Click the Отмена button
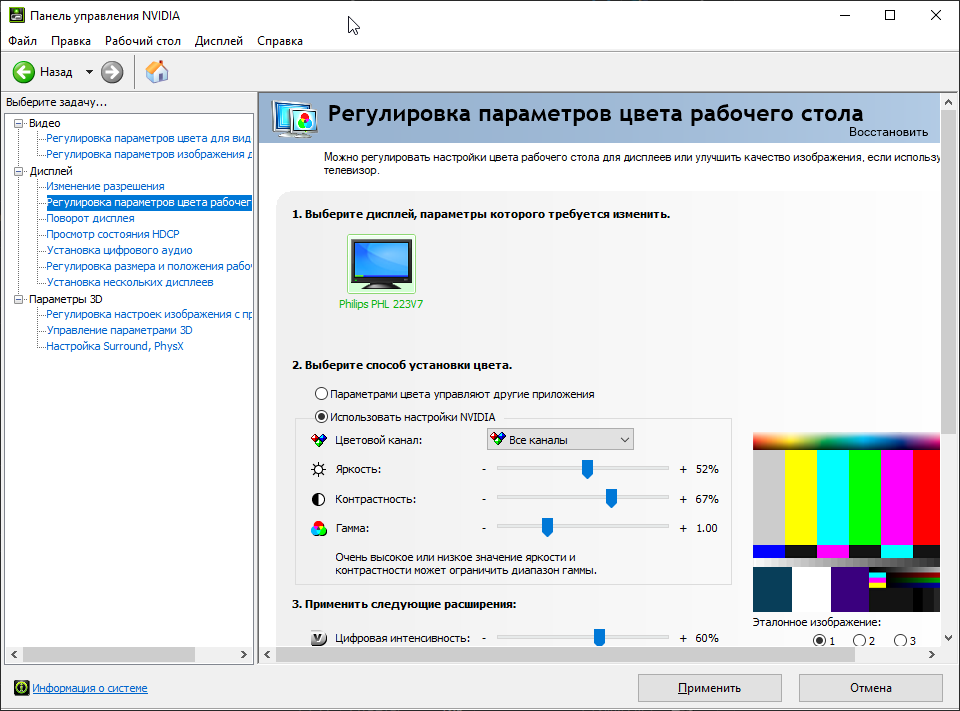960x711 pixels. coord(871,688)
